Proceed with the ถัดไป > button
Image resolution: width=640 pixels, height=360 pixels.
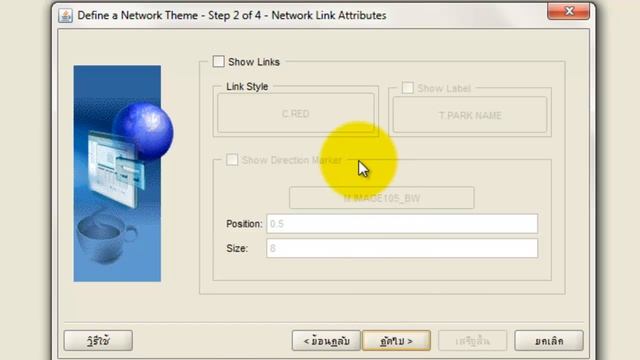tap(396, 340)
